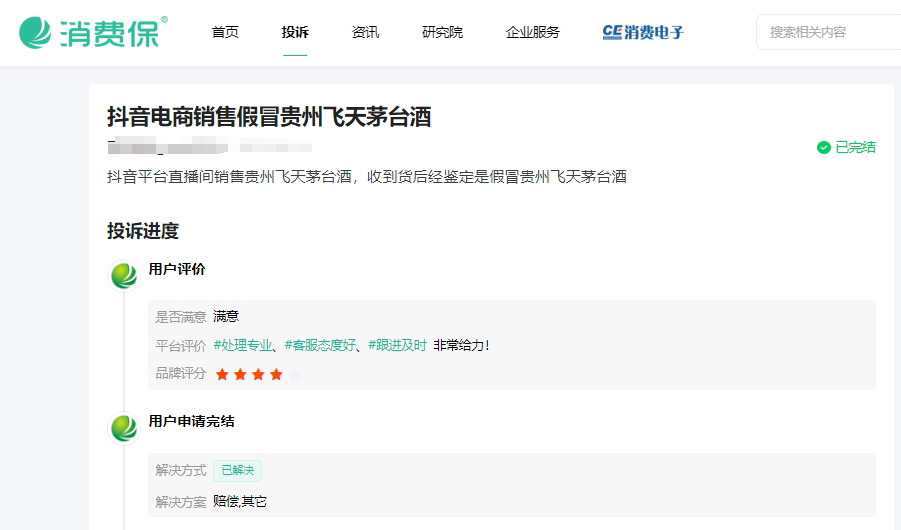
Task: Open the 首页 navigation tab
Action: pyautogui.click(x=225, y=32)
